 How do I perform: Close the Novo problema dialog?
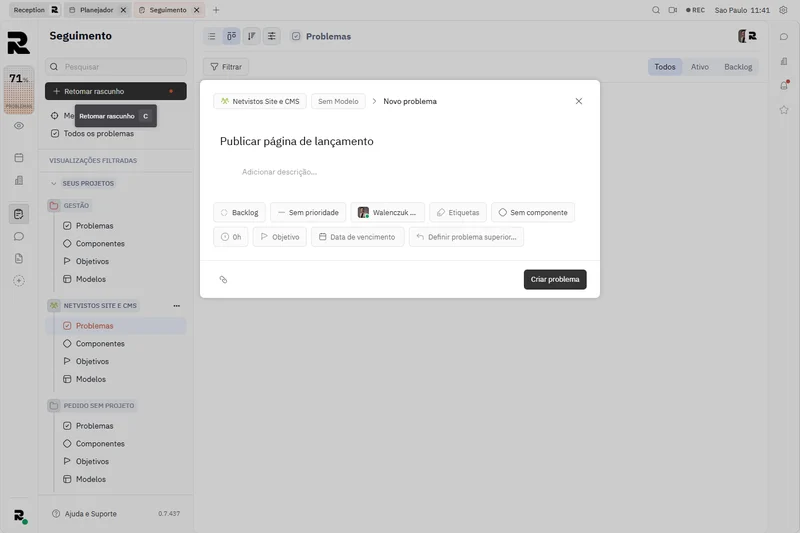coord(579,101)
